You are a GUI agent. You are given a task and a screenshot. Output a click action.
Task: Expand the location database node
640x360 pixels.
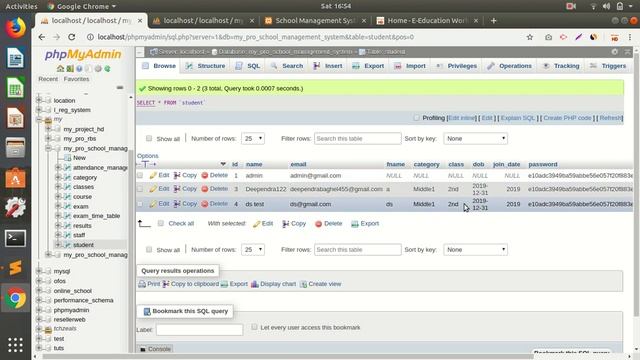pyautogui.click(x=39, y=100)
